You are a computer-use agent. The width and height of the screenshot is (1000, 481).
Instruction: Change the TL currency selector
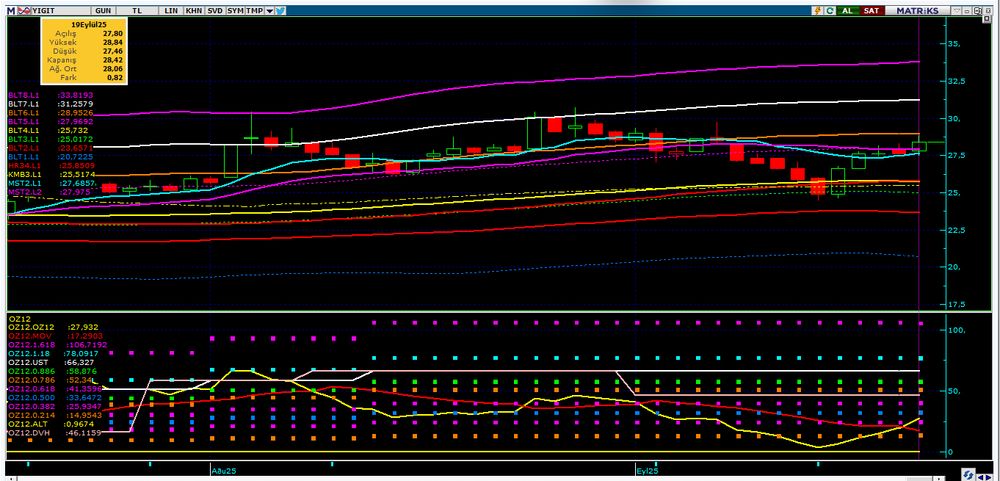(x=137, y=11)
